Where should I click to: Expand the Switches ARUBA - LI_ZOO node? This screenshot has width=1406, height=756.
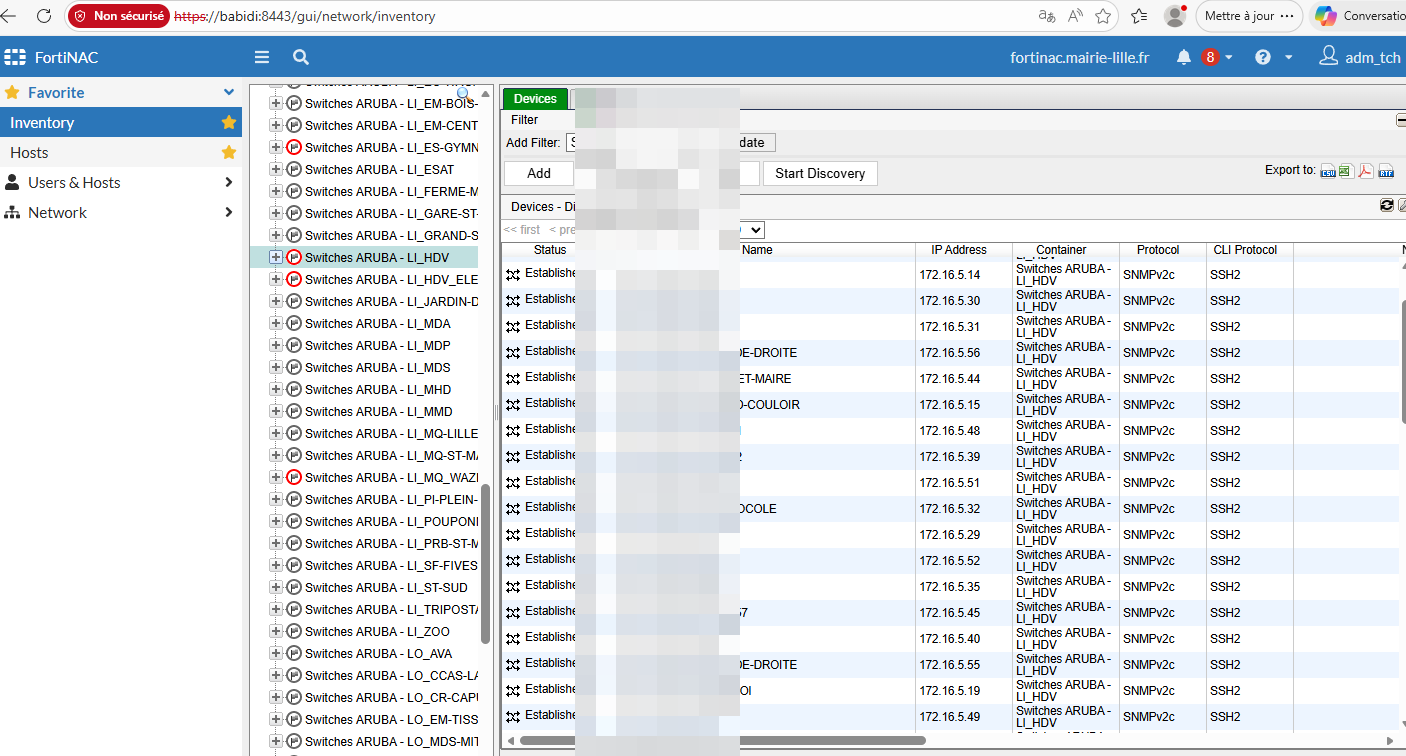tap(276, 632)
